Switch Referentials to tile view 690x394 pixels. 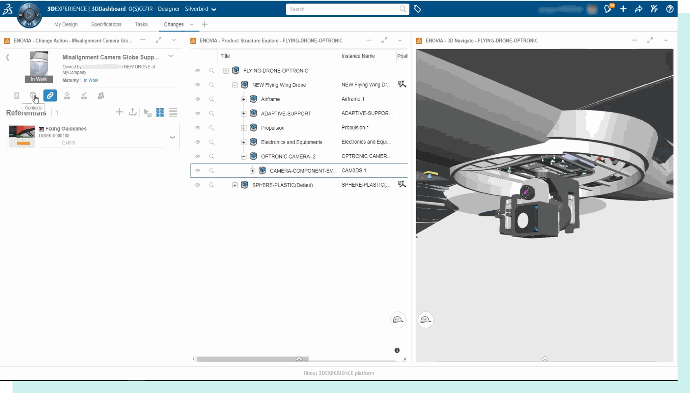(x=160, y=112)
